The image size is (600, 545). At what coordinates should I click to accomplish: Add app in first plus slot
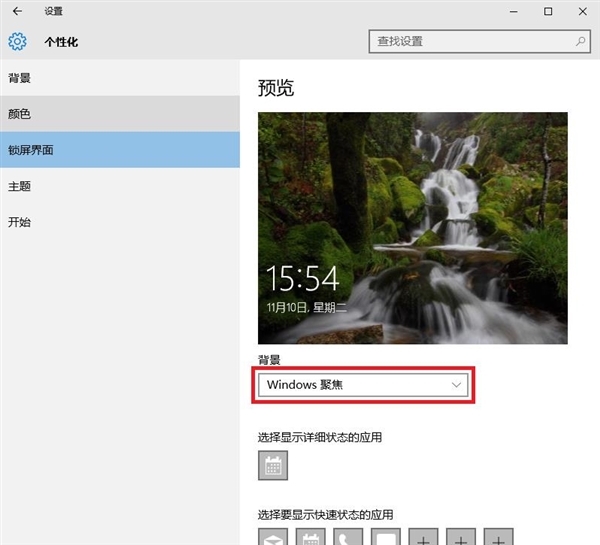click(x=423, y=537)
